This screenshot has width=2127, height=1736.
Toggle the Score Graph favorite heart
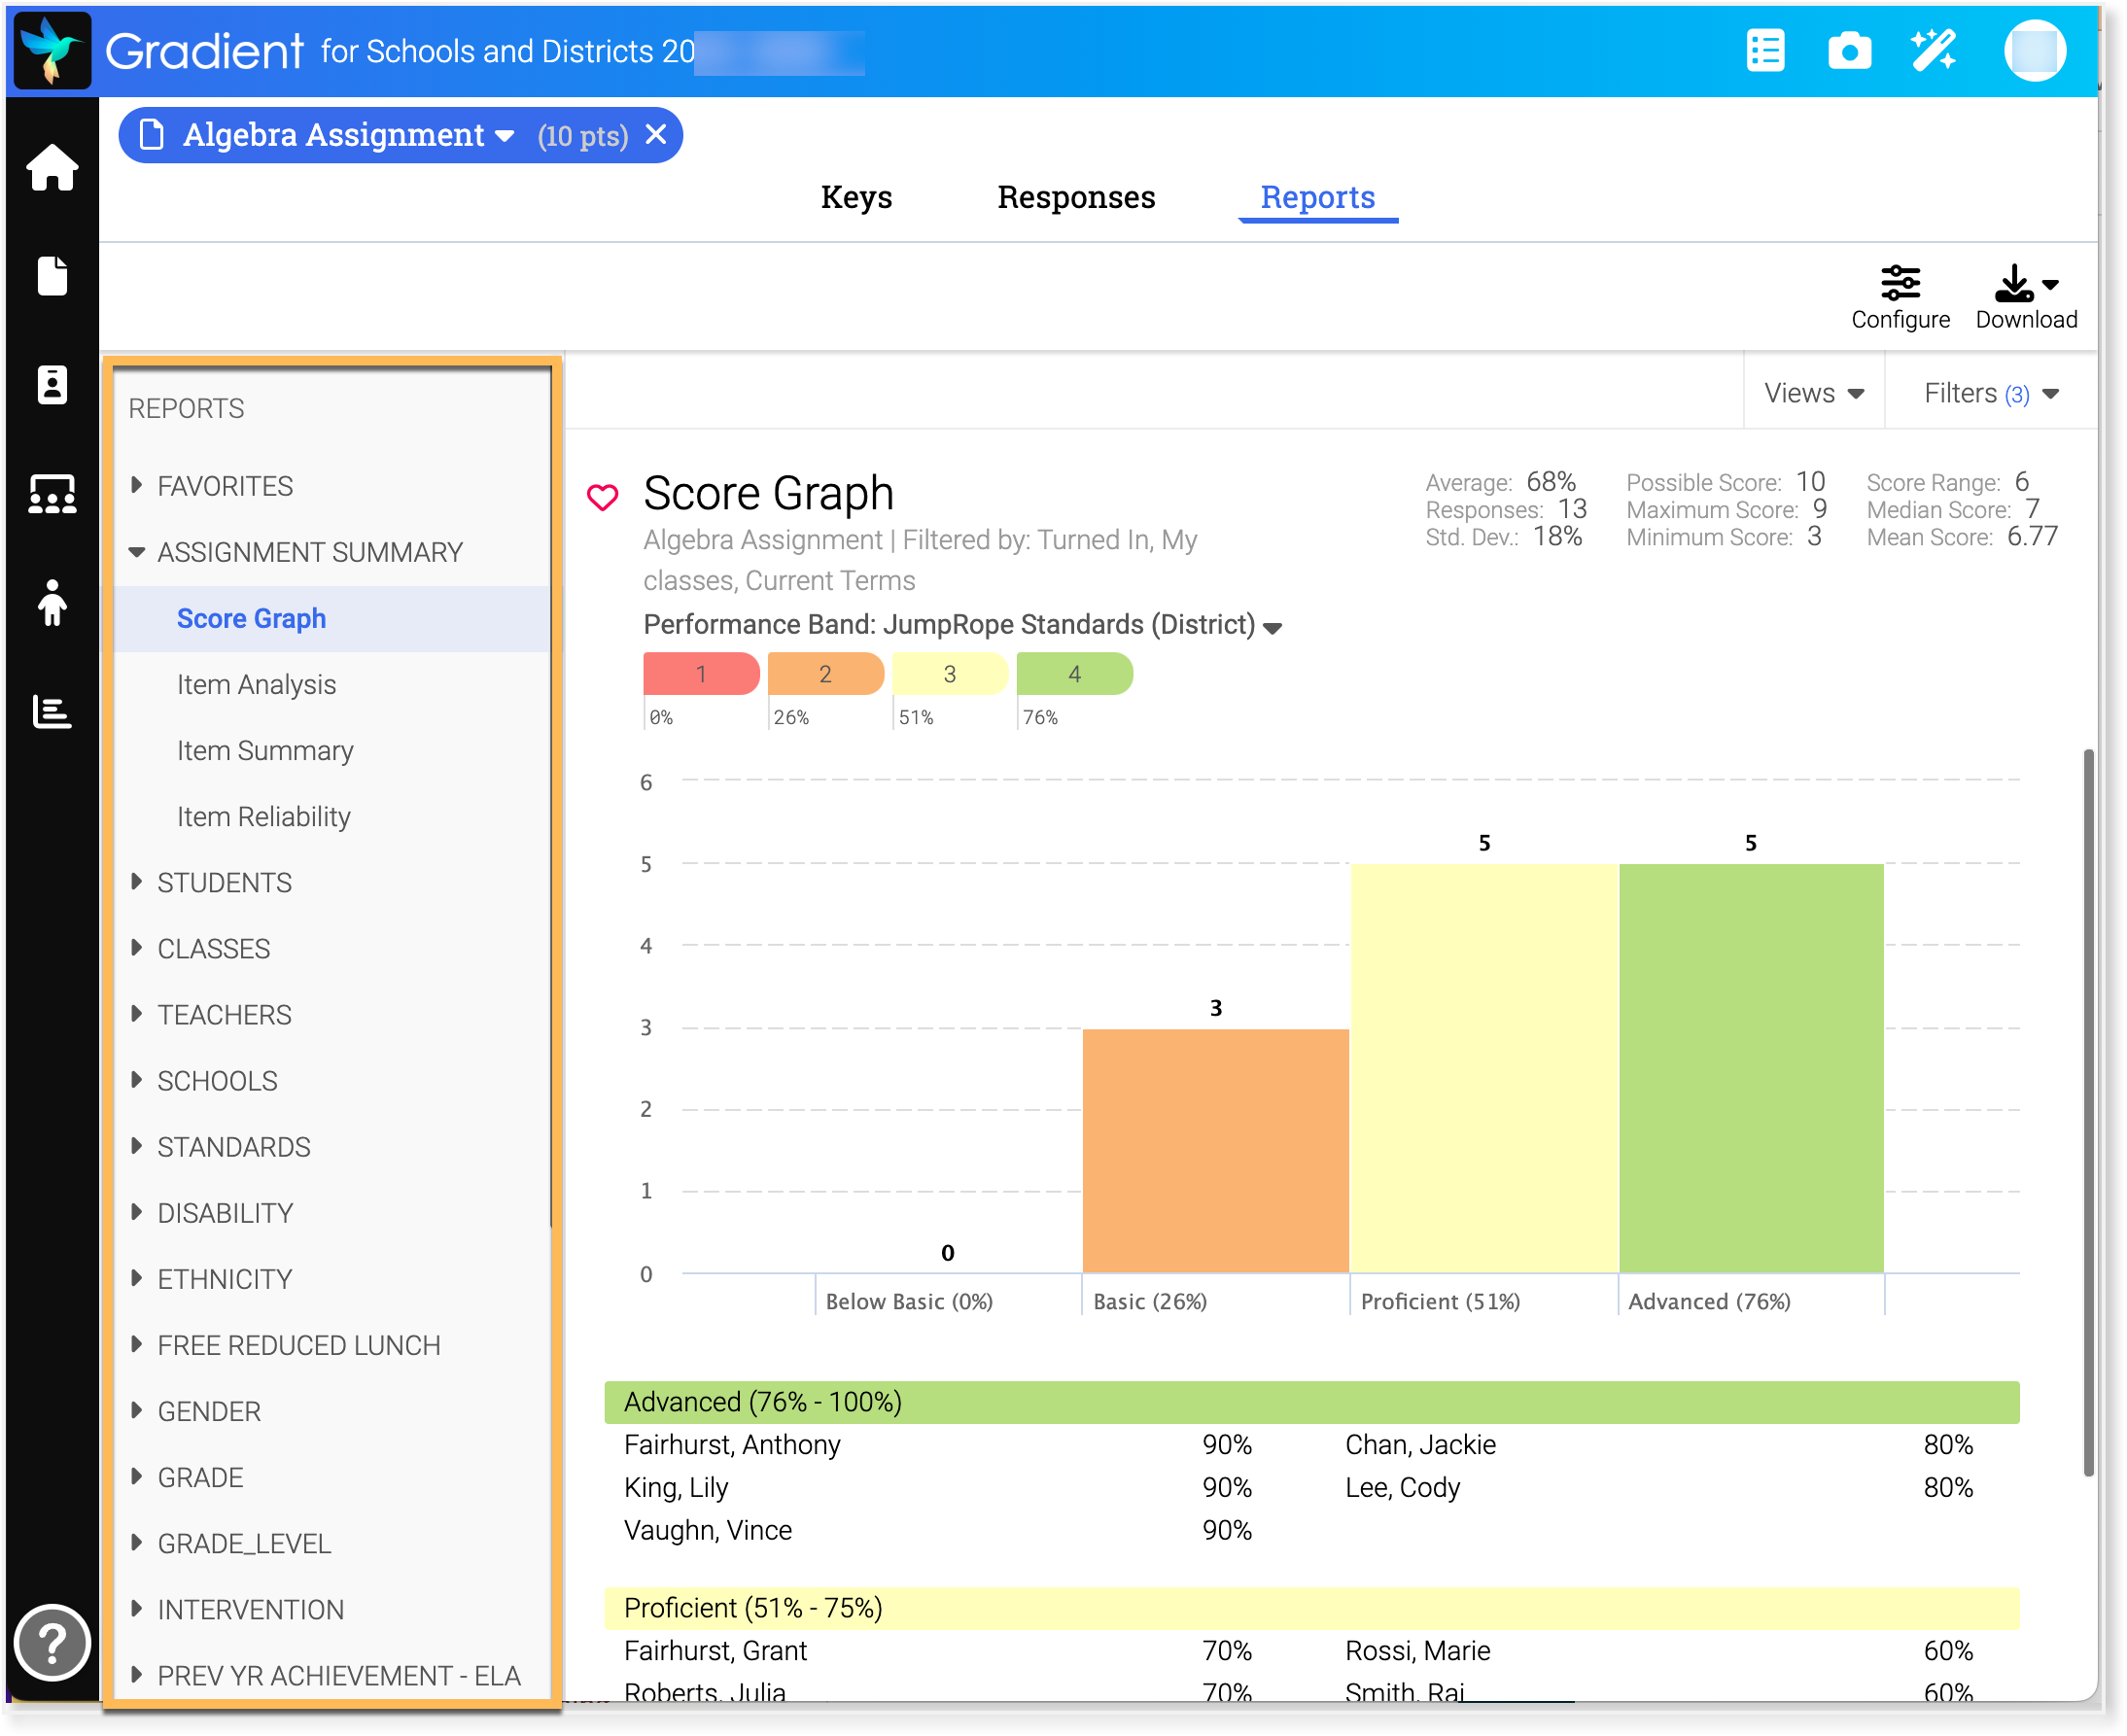pos(603,497)
